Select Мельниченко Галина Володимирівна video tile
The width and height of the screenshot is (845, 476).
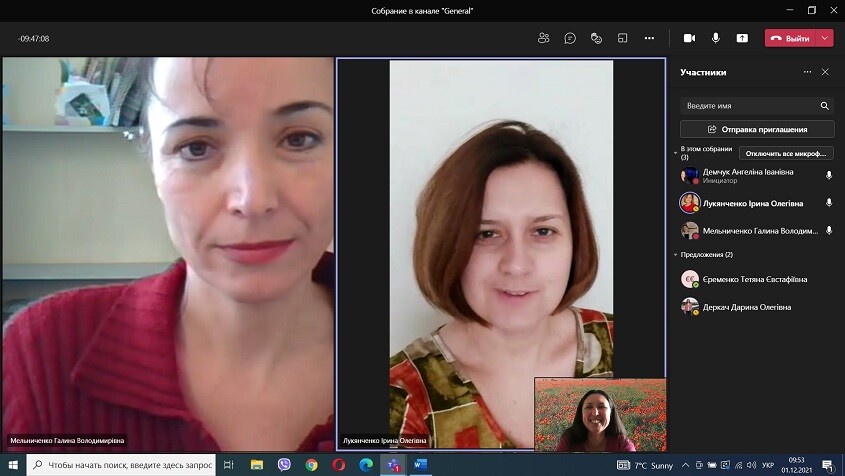pyautogui.click(x=168, y=254)
